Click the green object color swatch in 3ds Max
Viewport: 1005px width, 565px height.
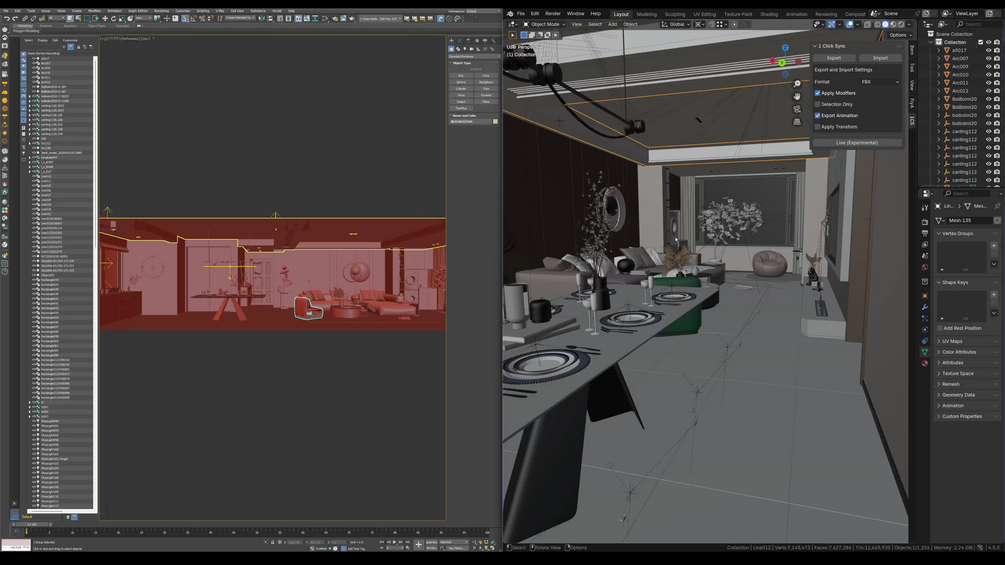click(495, 121)
